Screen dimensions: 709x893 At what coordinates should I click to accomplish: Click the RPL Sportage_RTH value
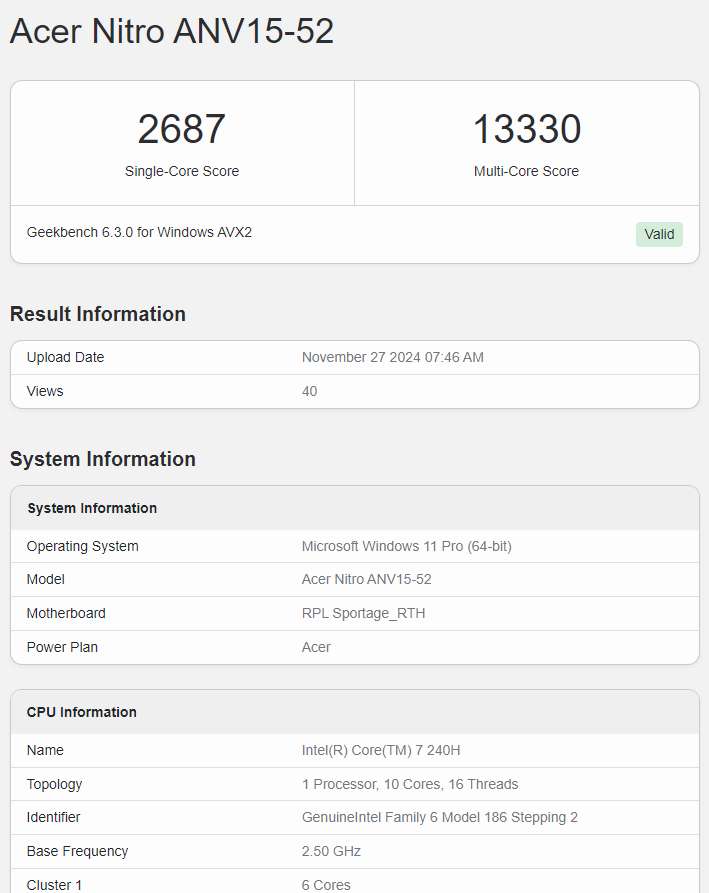click(x=363, y=613)
